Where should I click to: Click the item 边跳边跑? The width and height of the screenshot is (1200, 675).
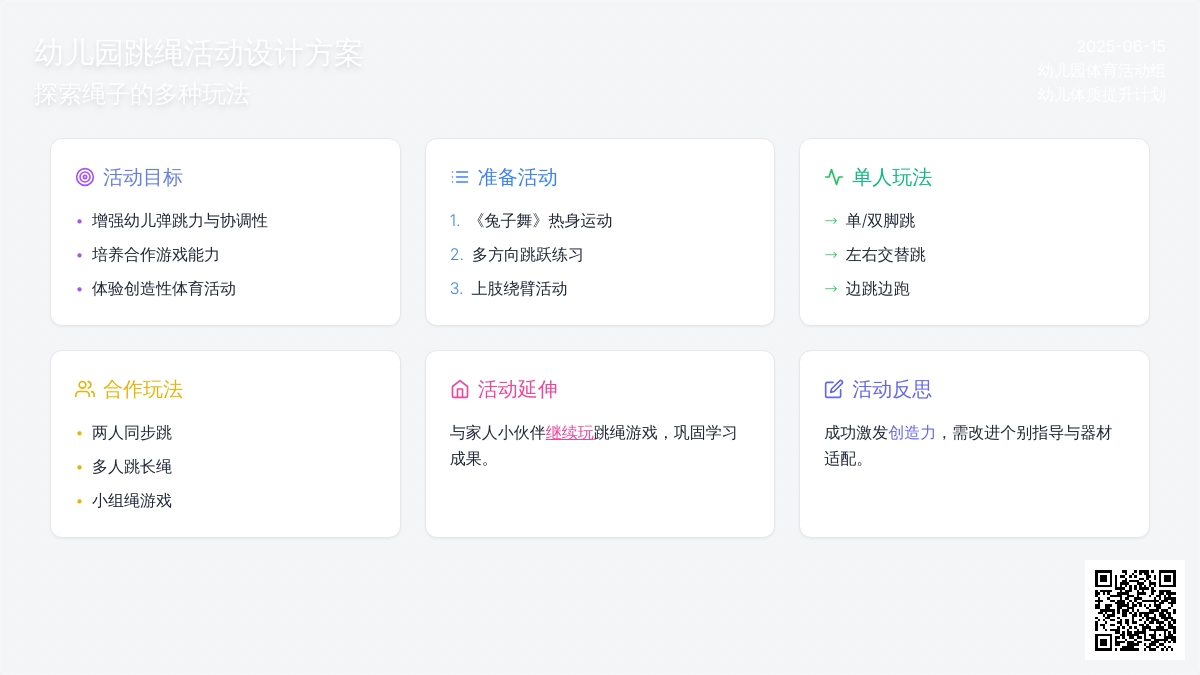click(878, 289)
